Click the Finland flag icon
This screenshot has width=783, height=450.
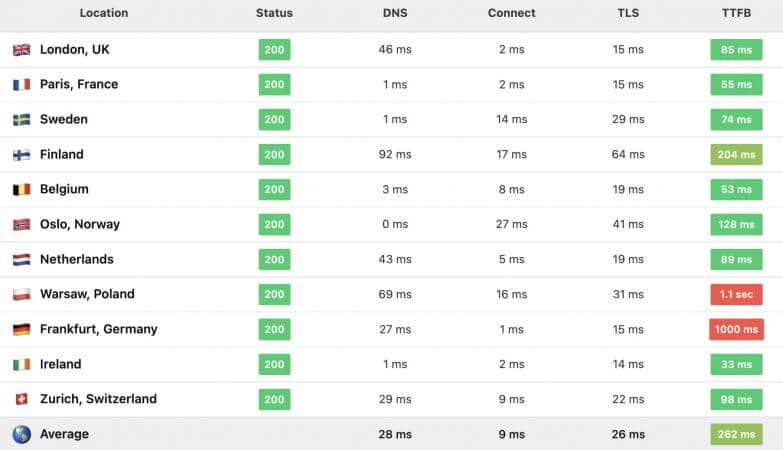tap(21, 154)
